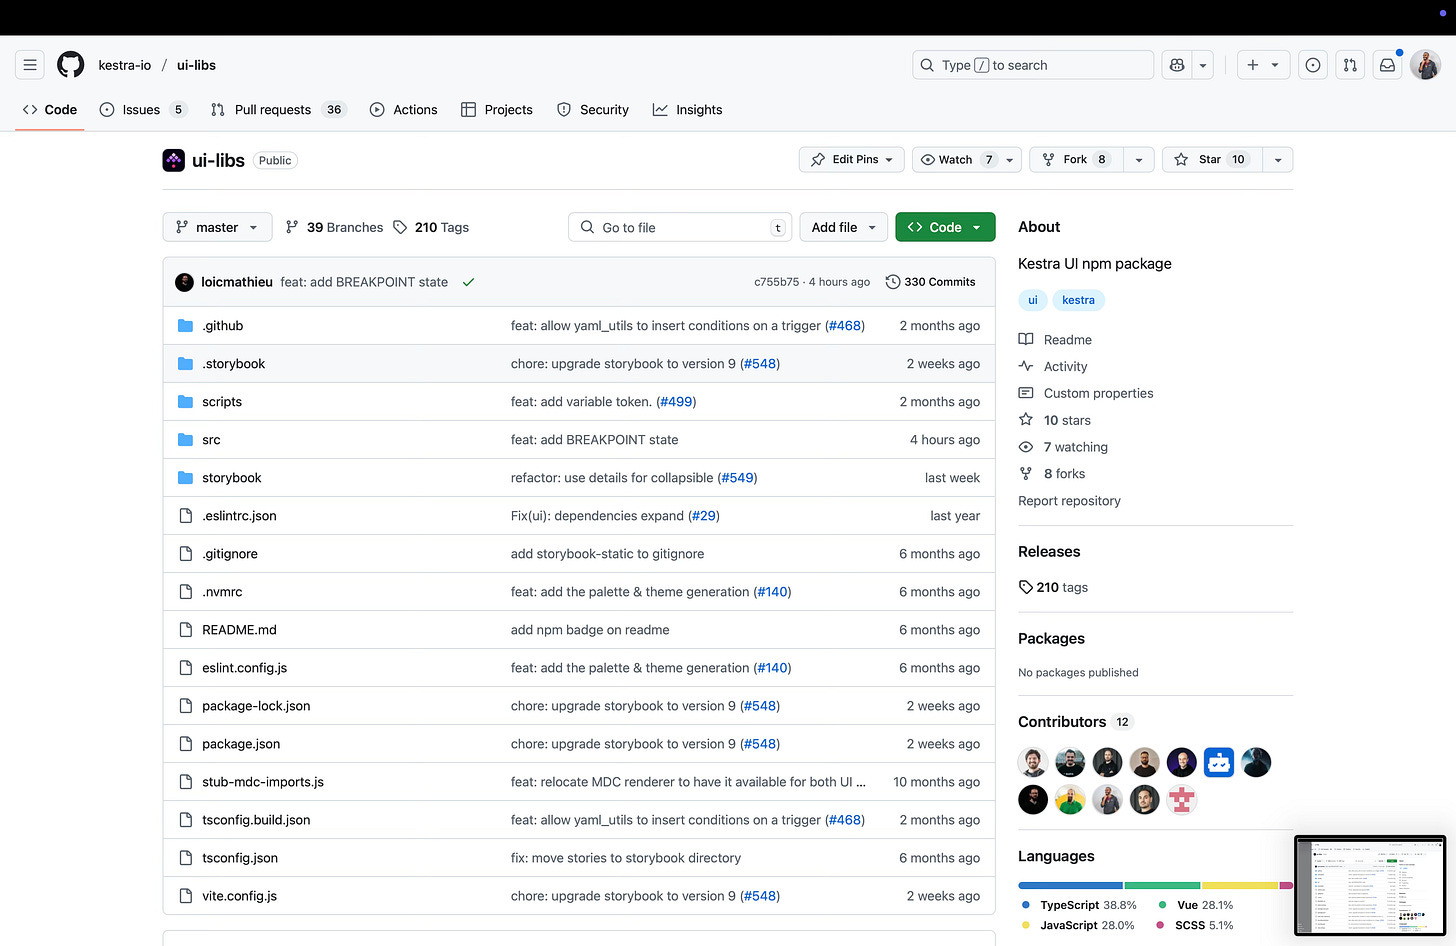This screenshot has height=946, width=1456.
Task: Click Report repository link
Action: [x=1069, y=501]
